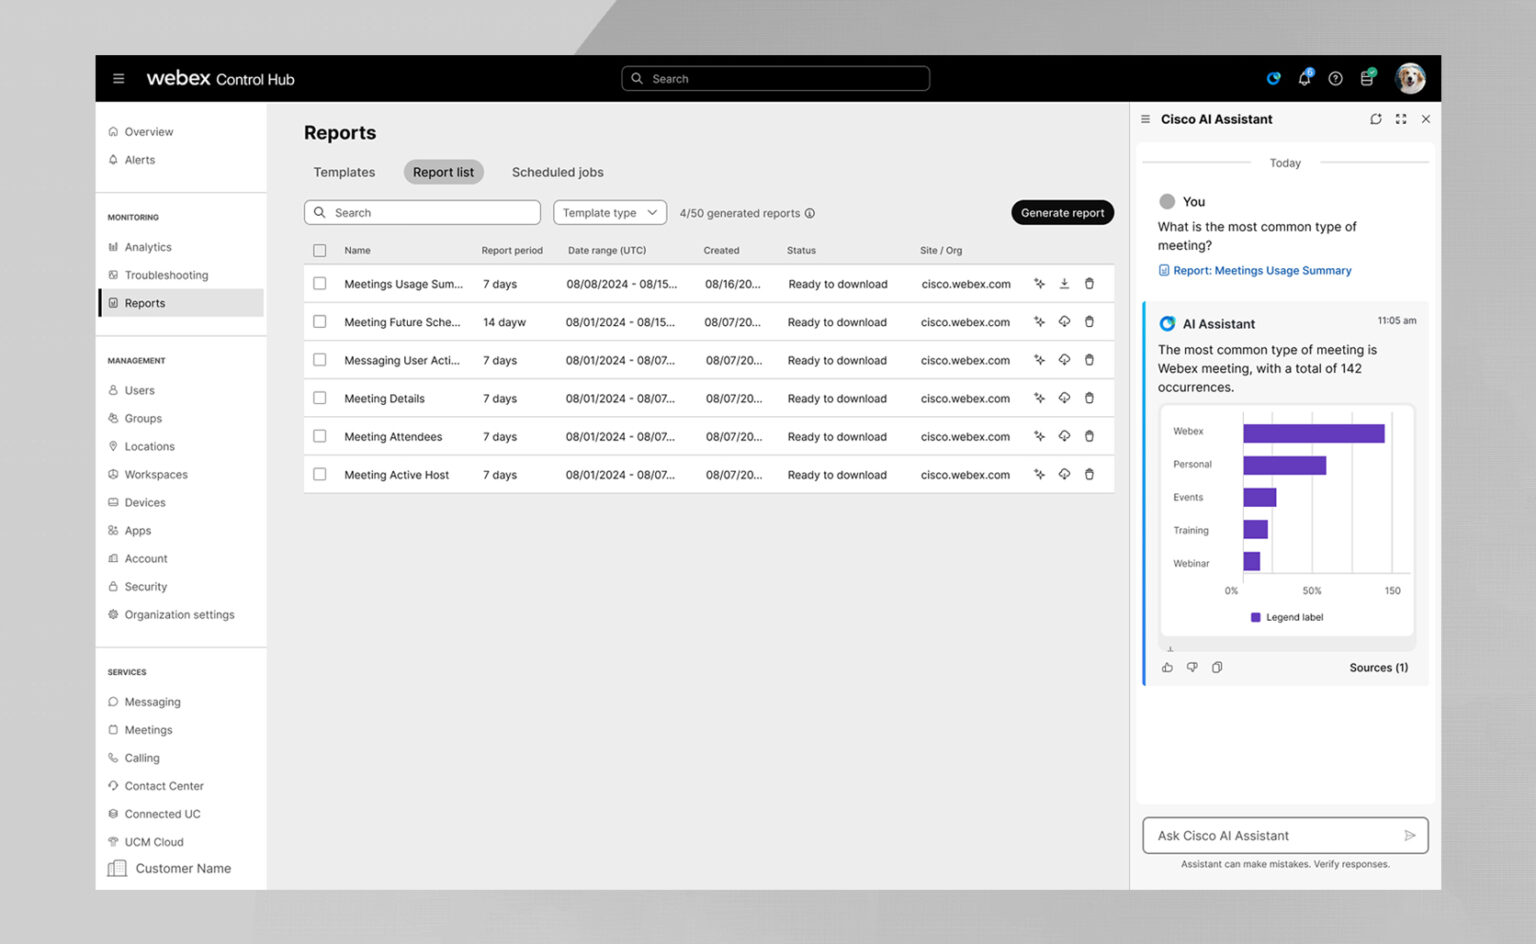Switch to the Scheduled jobs tab
Image resolution: width=1536 pixels, height=944 pixels.
(557, 171)
